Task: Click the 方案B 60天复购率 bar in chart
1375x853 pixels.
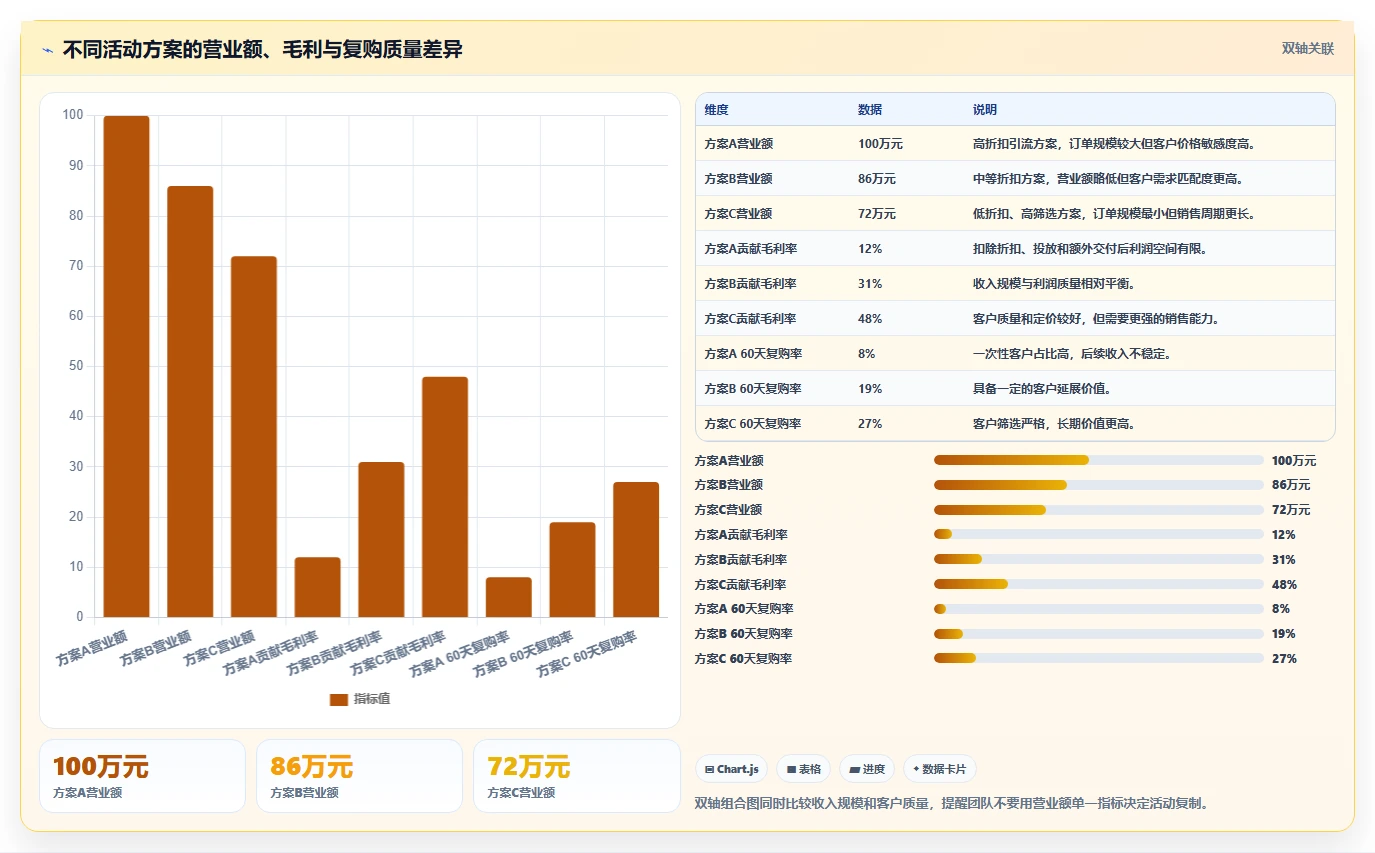Action: 572,569
